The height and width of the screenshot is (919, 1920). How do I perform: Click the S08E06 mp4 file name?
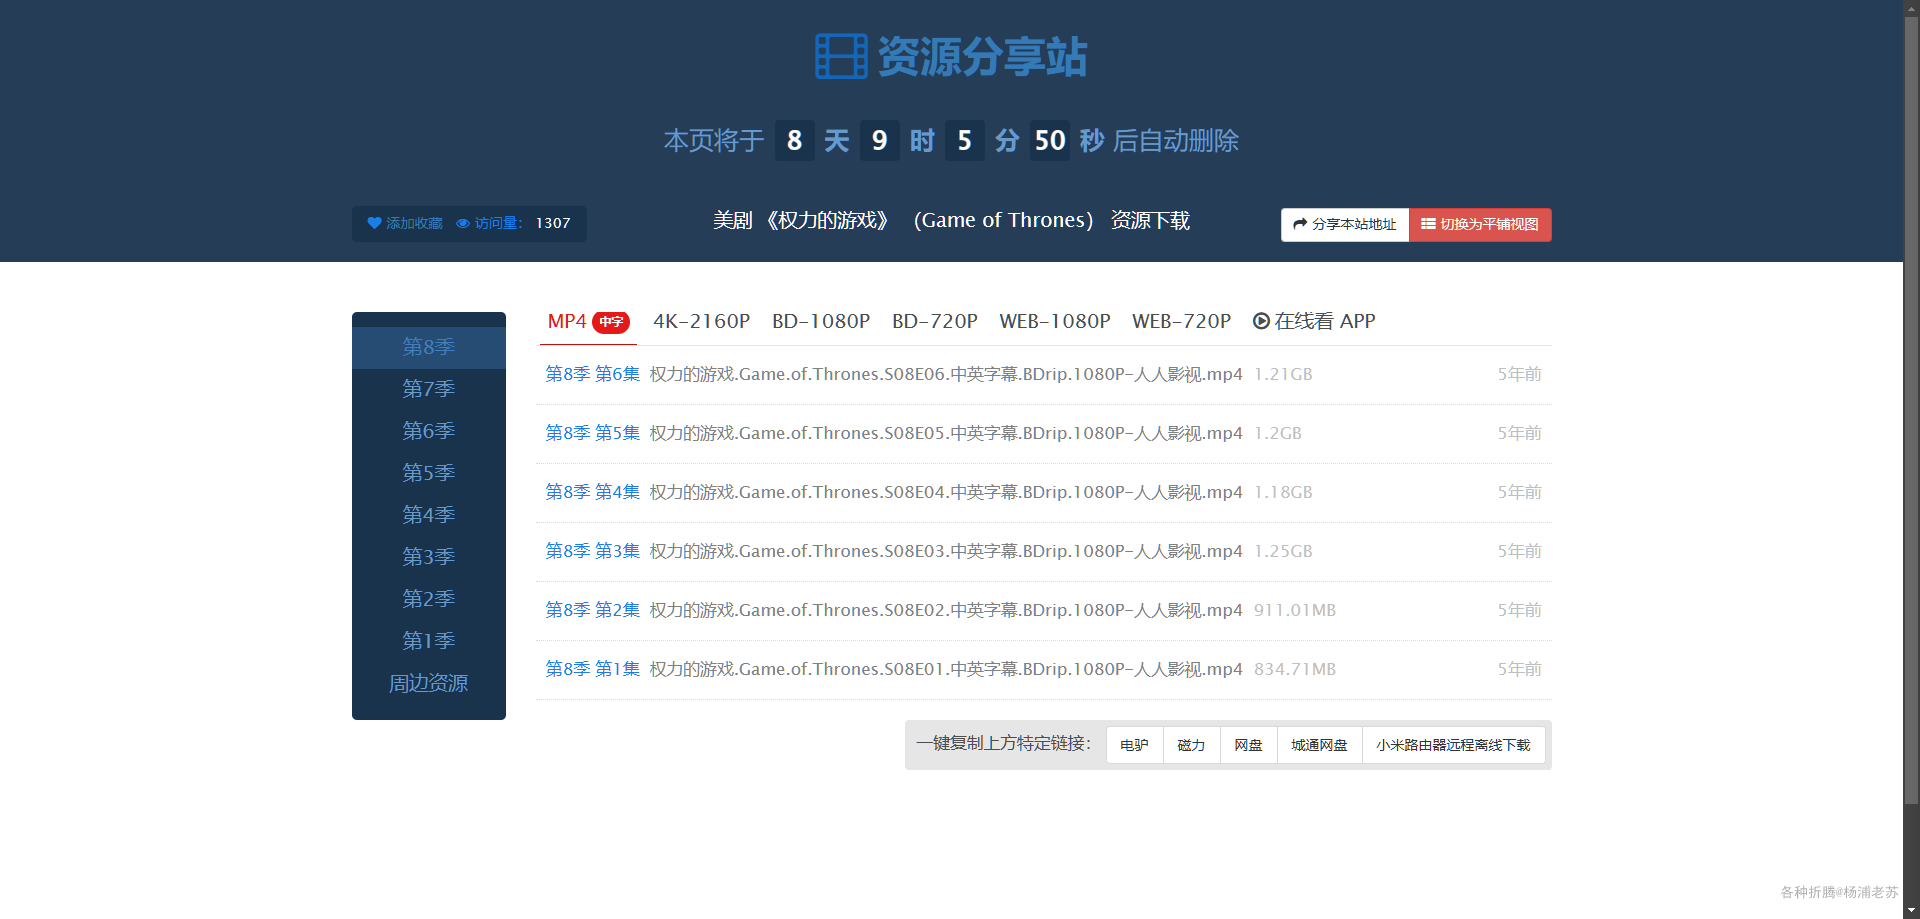946,374
